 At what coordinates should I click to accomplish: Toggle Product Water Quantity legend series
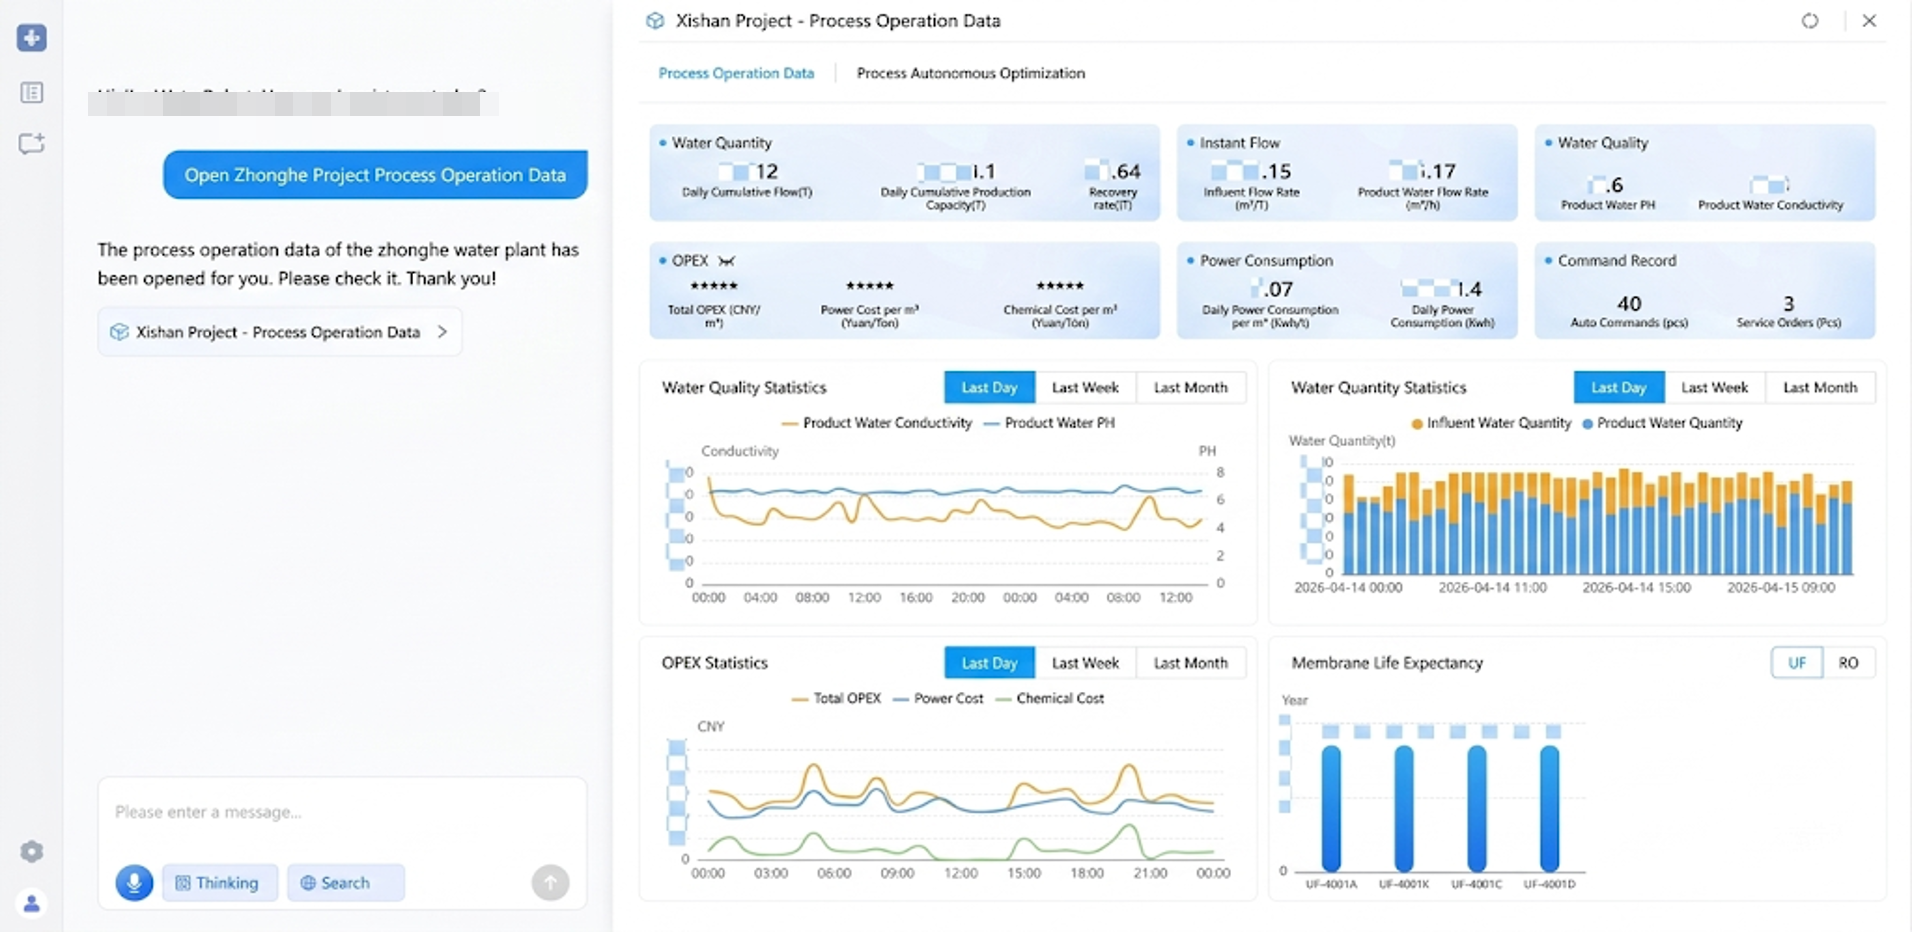tap(1662, 423)
